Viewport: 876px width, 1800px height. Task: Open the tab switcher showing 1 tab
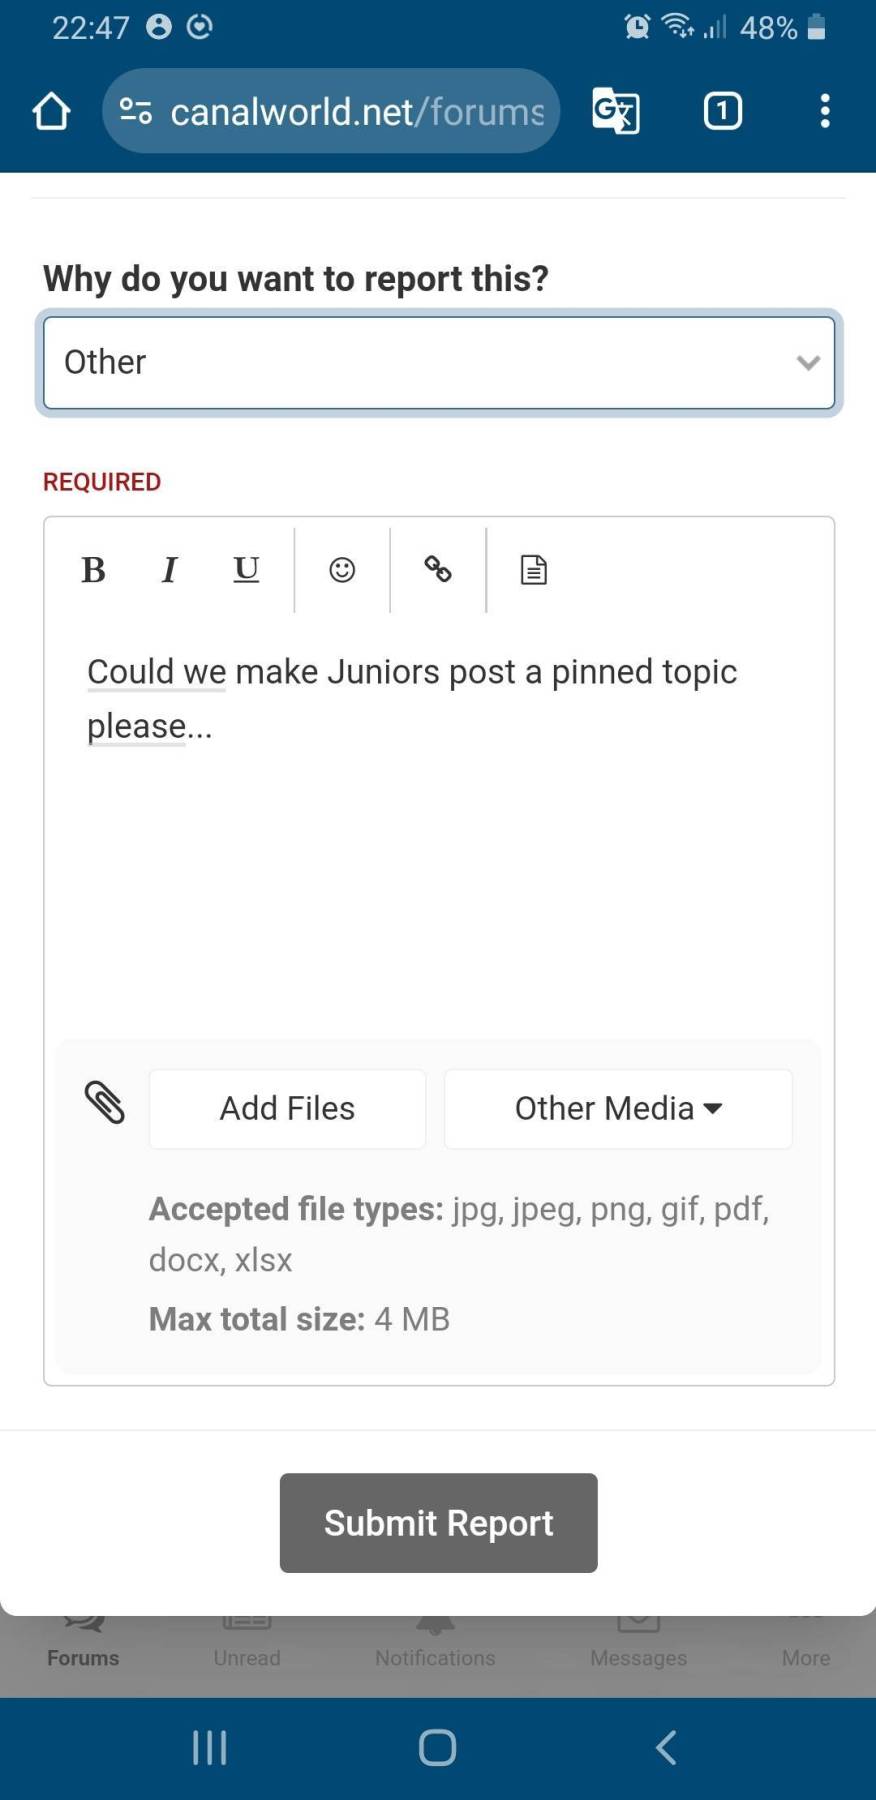[x=722, y=111]
